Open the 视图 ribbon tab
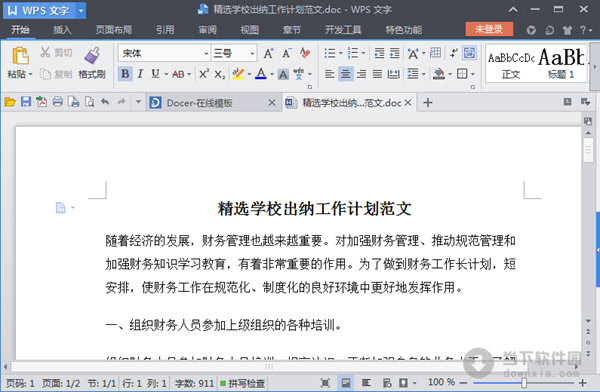Screen dimensions: 600x392 [x=249, y=30]
